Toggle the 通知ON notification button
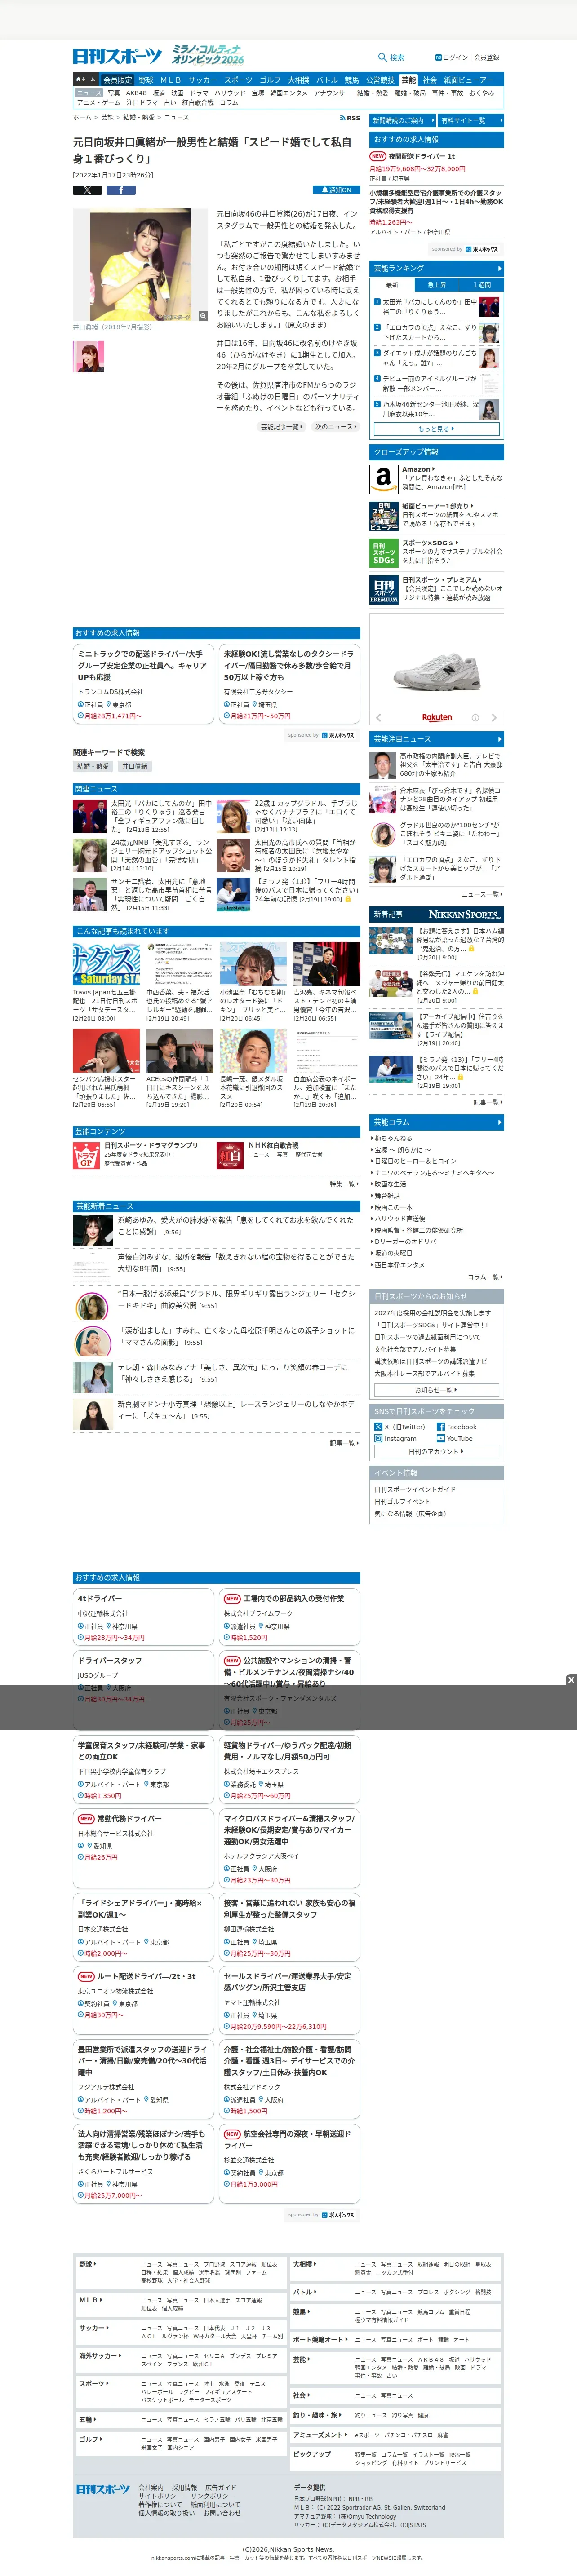The width and height of the screenshot is (577, 2576). coord(336,190)
